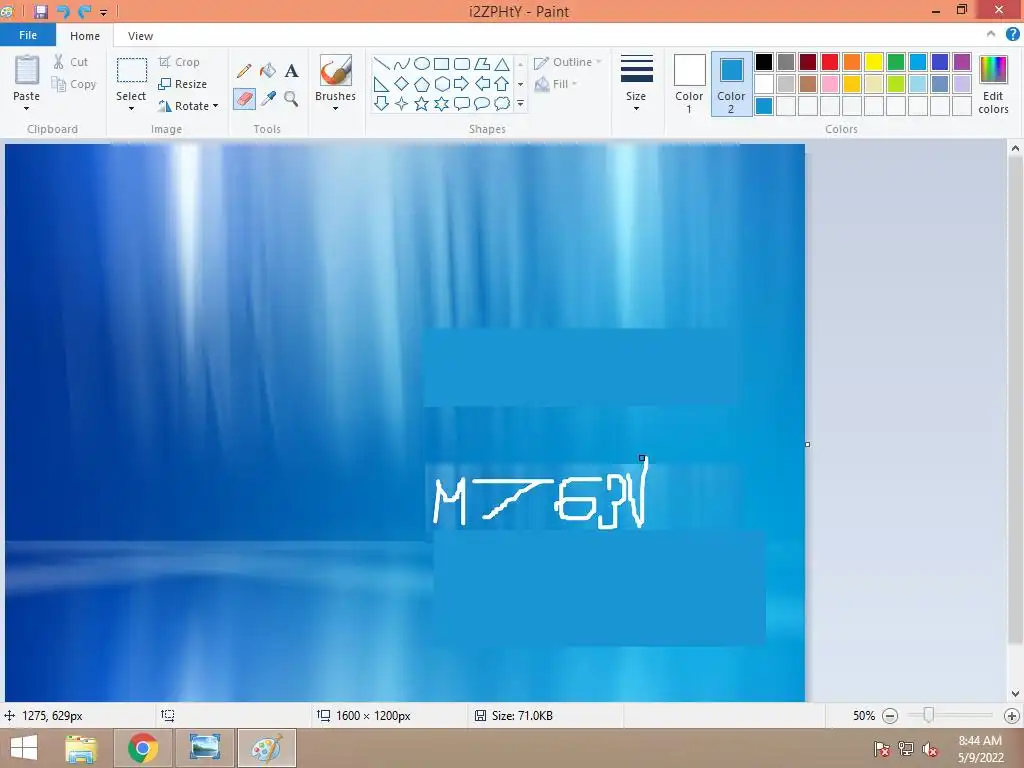Select the Eraser tool
Screen dimensions: 1024x768
pos(244,99)
